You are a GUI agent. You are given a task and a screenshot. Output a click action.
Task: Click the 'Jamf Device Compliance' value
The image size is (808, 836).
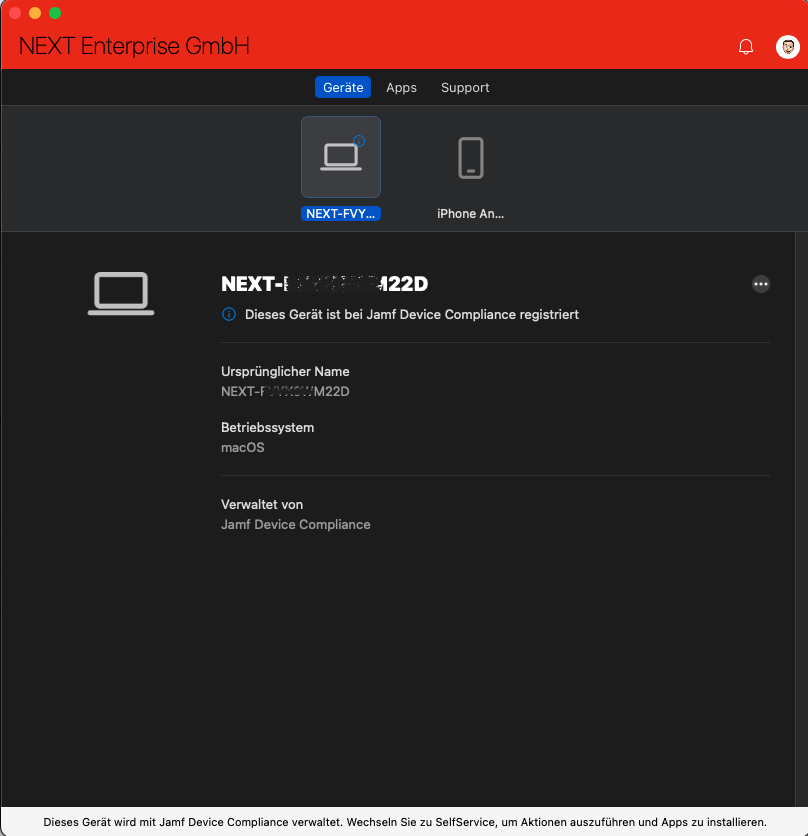click(x=295, y=525)
